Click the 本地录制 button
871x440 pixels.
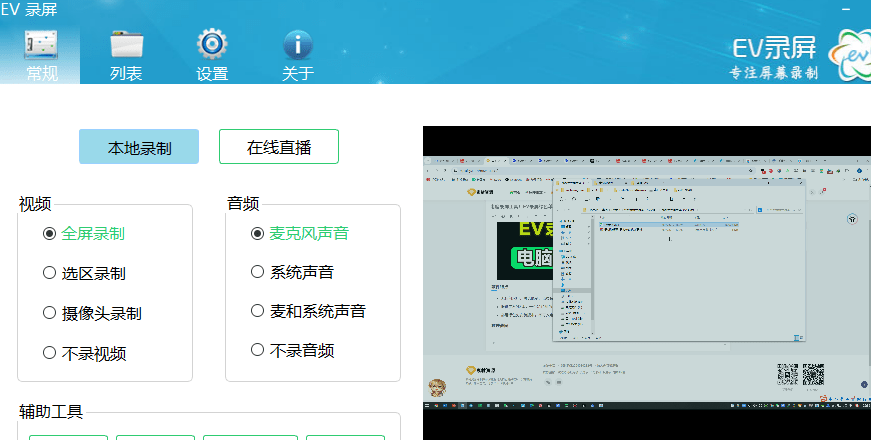point(139,147)
